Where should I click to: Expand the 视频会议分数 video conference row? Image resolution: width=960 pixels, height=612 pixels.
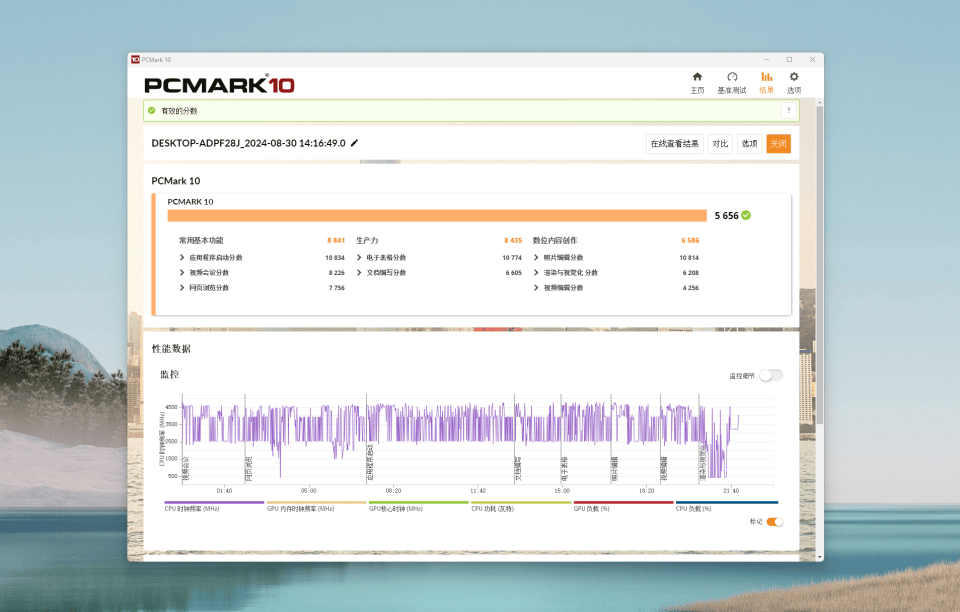click(x=182, y=273)
